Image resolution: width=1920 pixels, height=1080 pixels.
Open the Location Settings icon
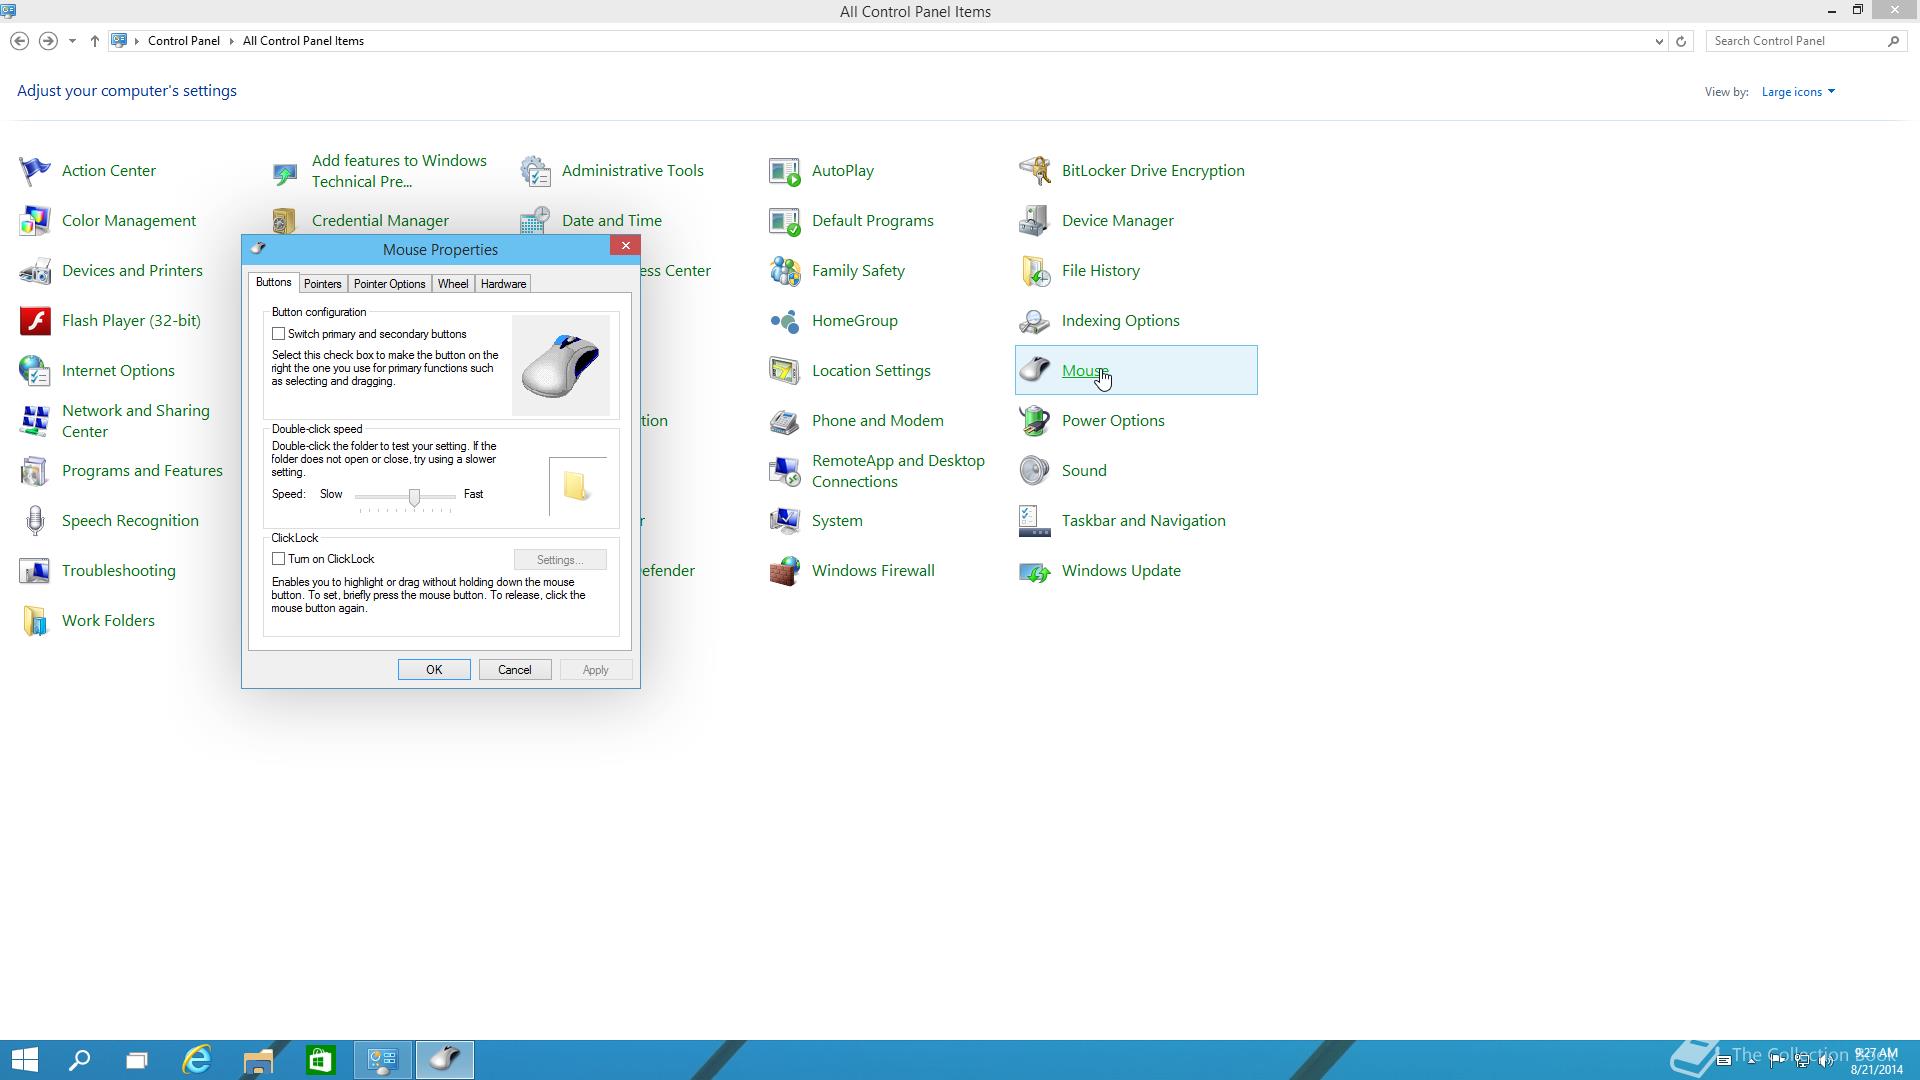(785, 371)
